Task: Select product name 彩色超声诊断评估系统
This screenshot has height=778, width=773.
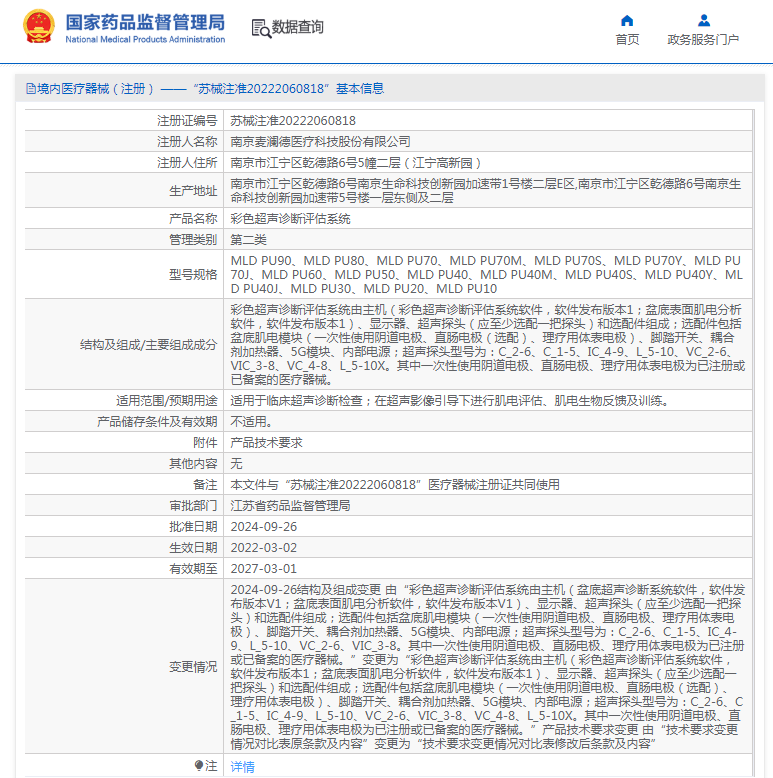Action: coord(290,219)
